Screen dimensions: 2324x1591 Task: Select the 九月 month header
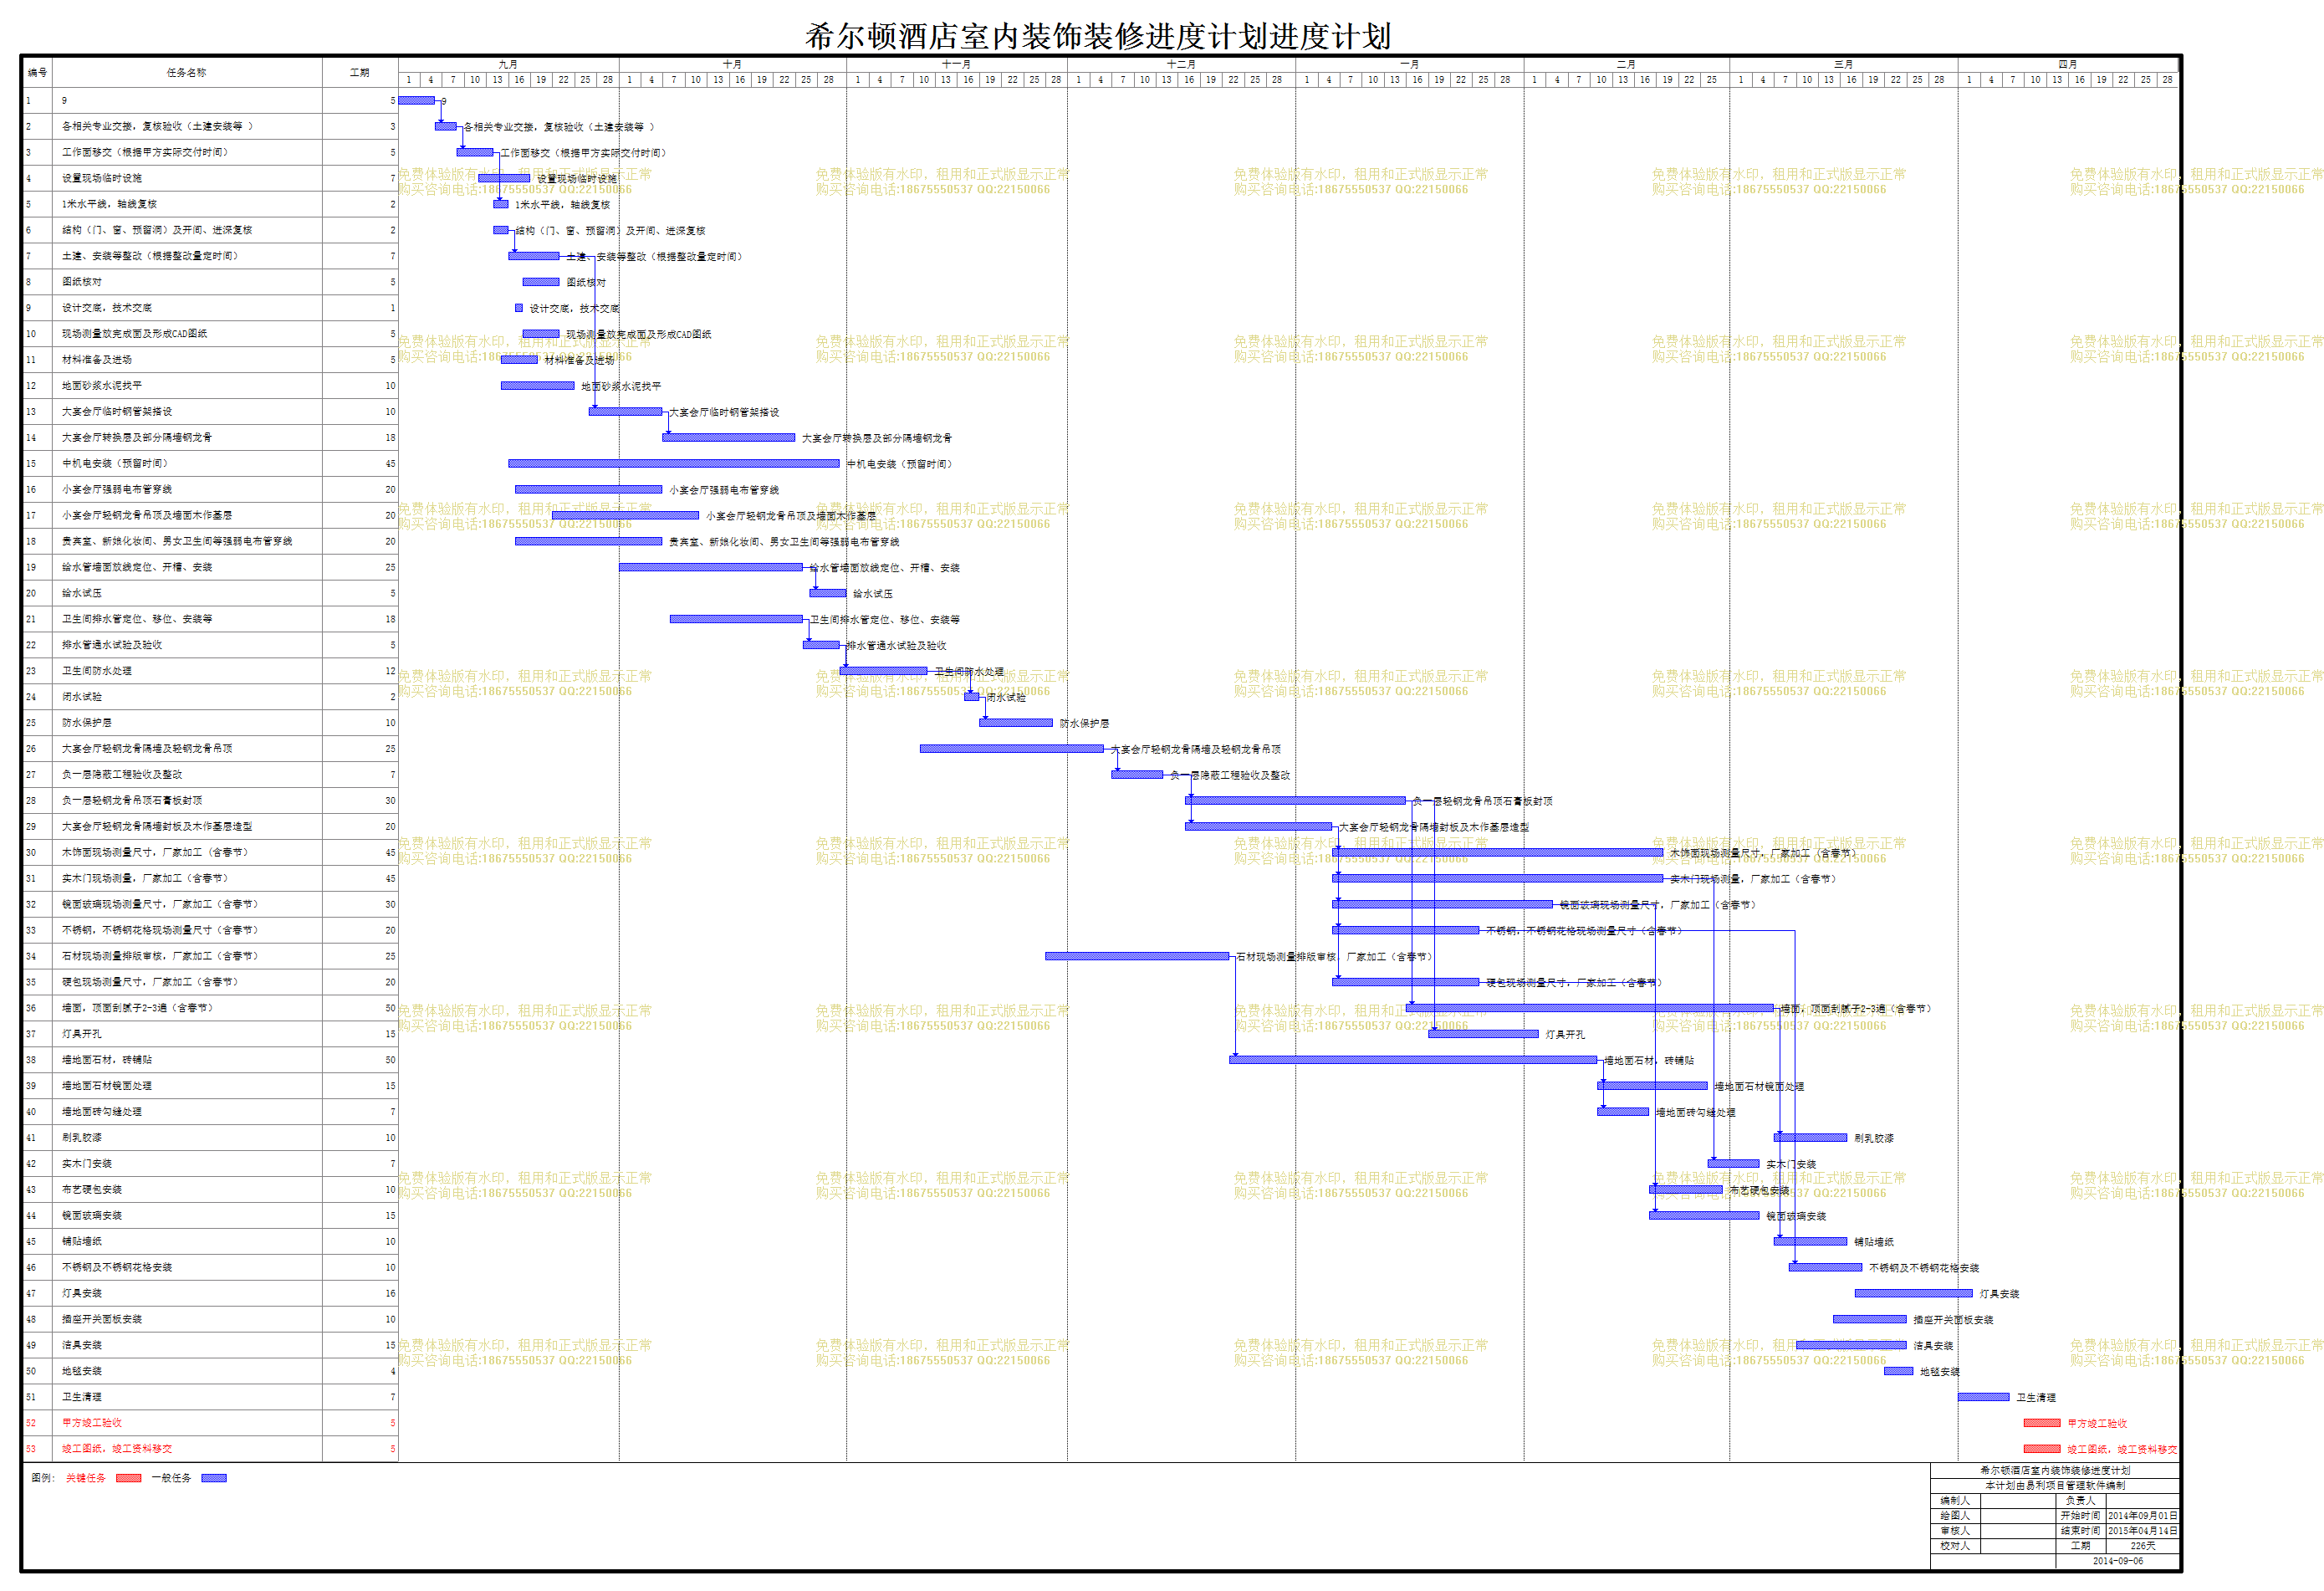[x=508, y=64]
